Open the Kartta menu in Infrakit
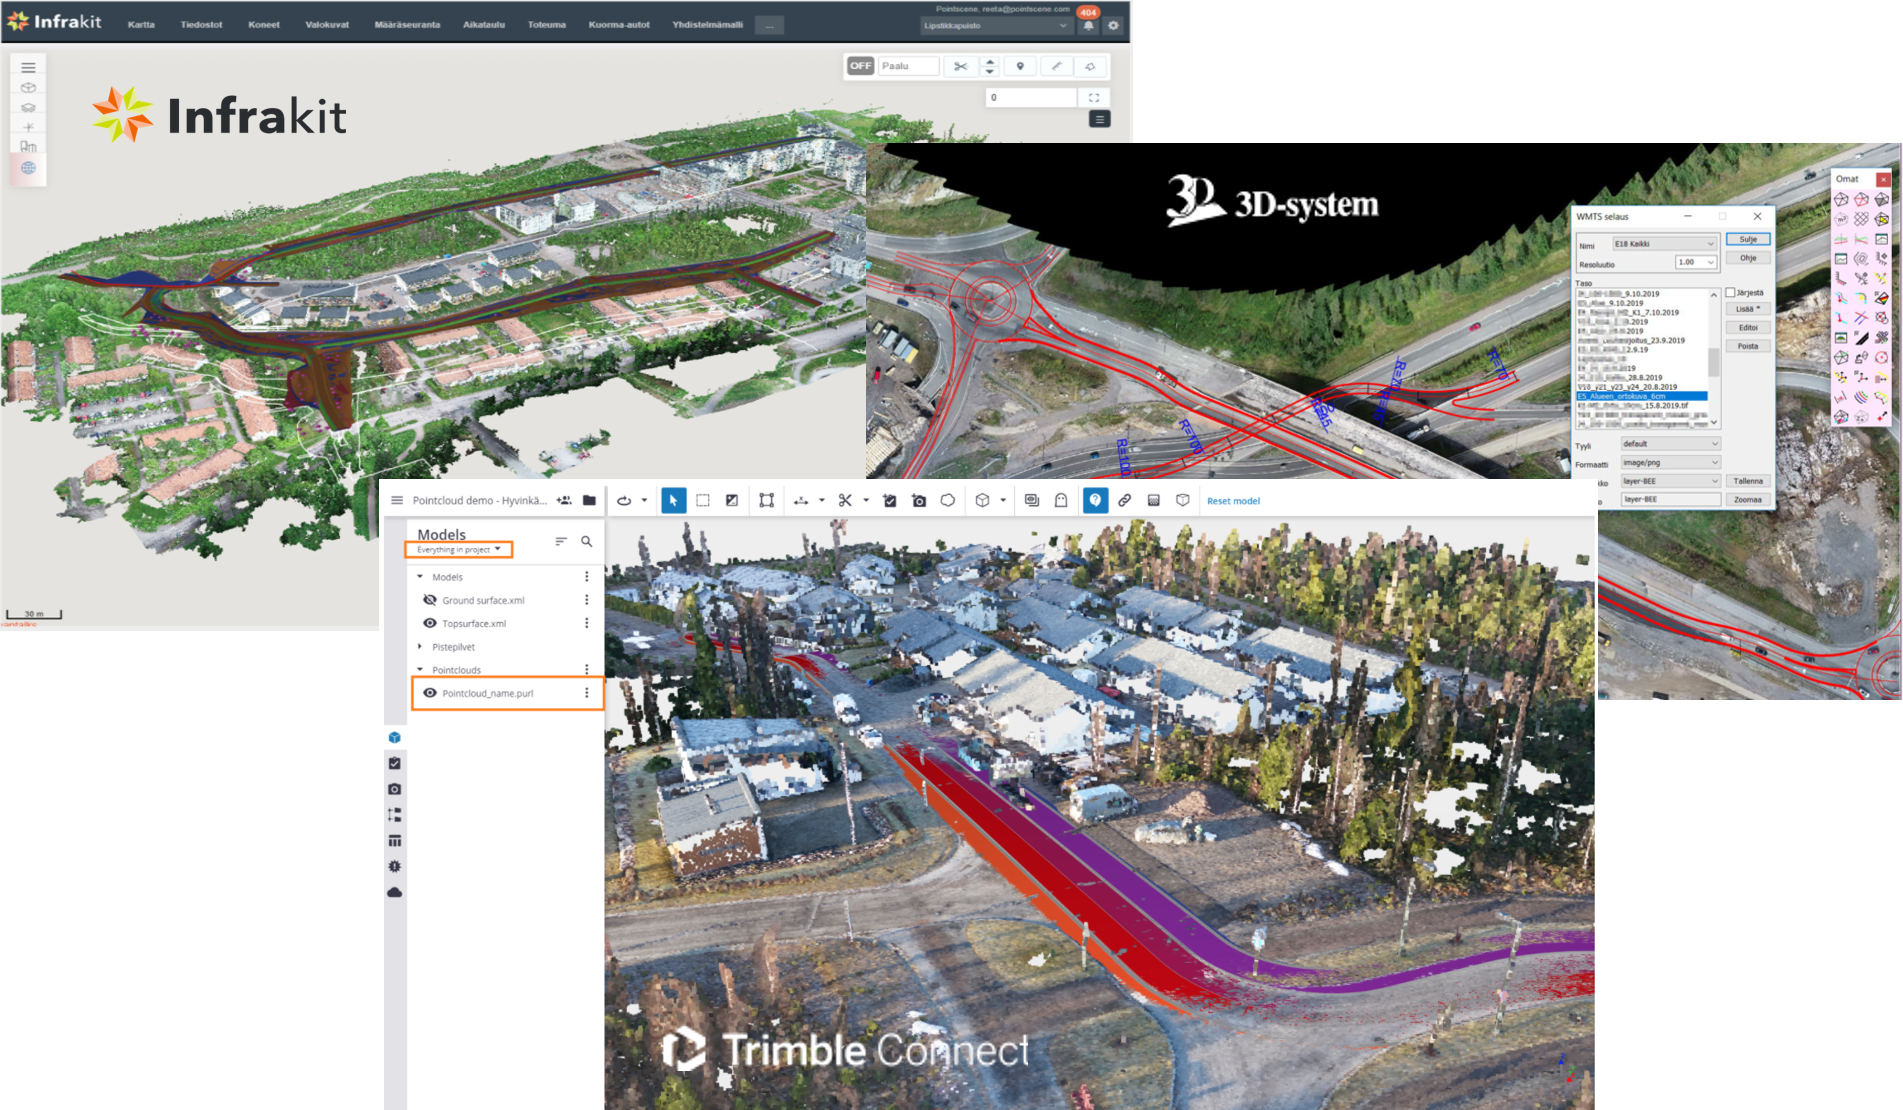Viewport: 1903px width, 1110px height. click(x=141, y=25)
